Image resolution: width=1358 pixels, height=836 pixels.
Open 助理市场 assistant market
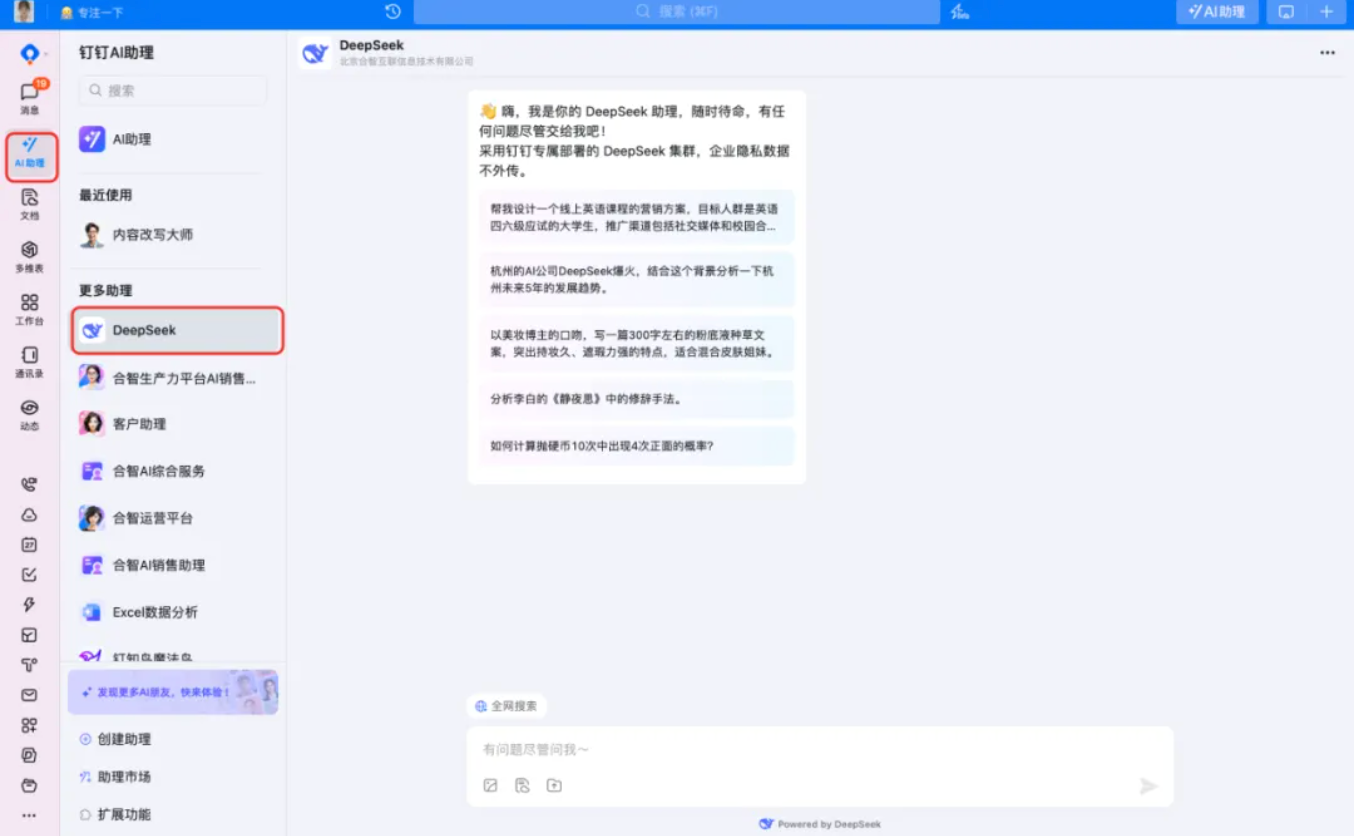click(x=115, y=777)
